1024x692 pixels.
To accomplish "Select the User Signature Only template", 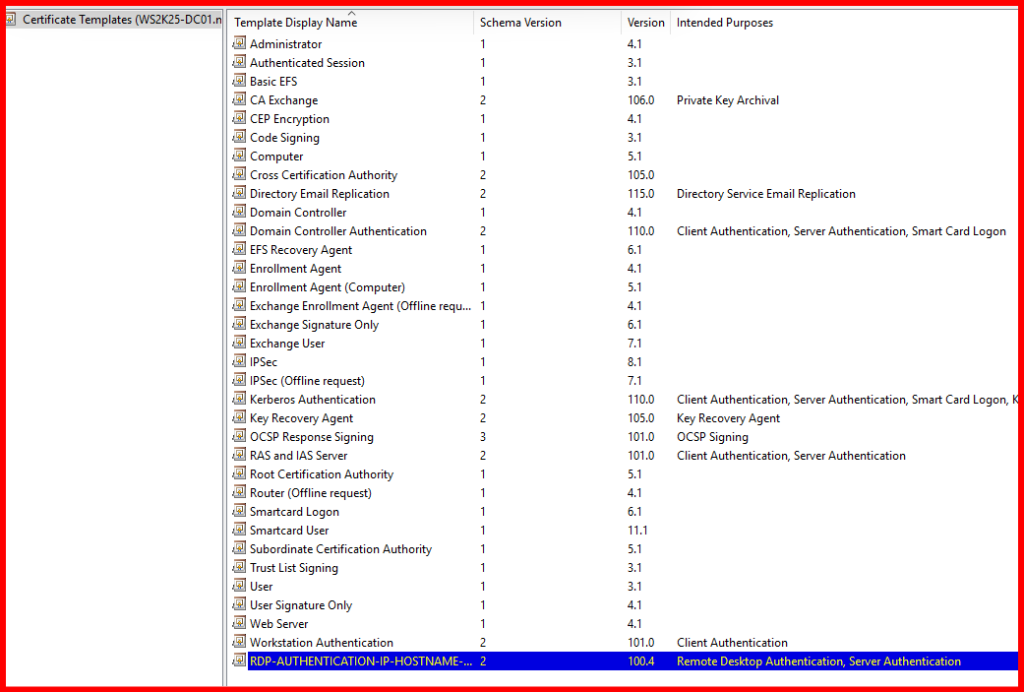I will pyautogui.click(x=300, y=605).
